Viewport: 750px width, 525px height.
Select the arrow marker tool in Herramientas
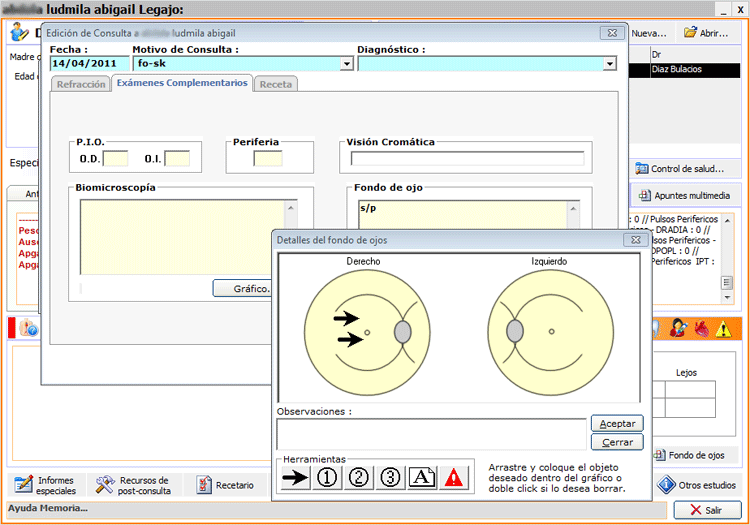[x=295, y=477]
